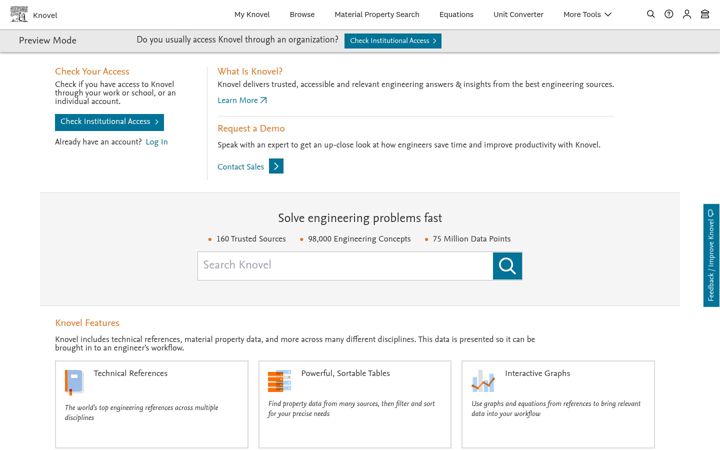Click the Knovel logo in the header
The height and width of the screenshot is (450, 720).
[x=33, y=14]
